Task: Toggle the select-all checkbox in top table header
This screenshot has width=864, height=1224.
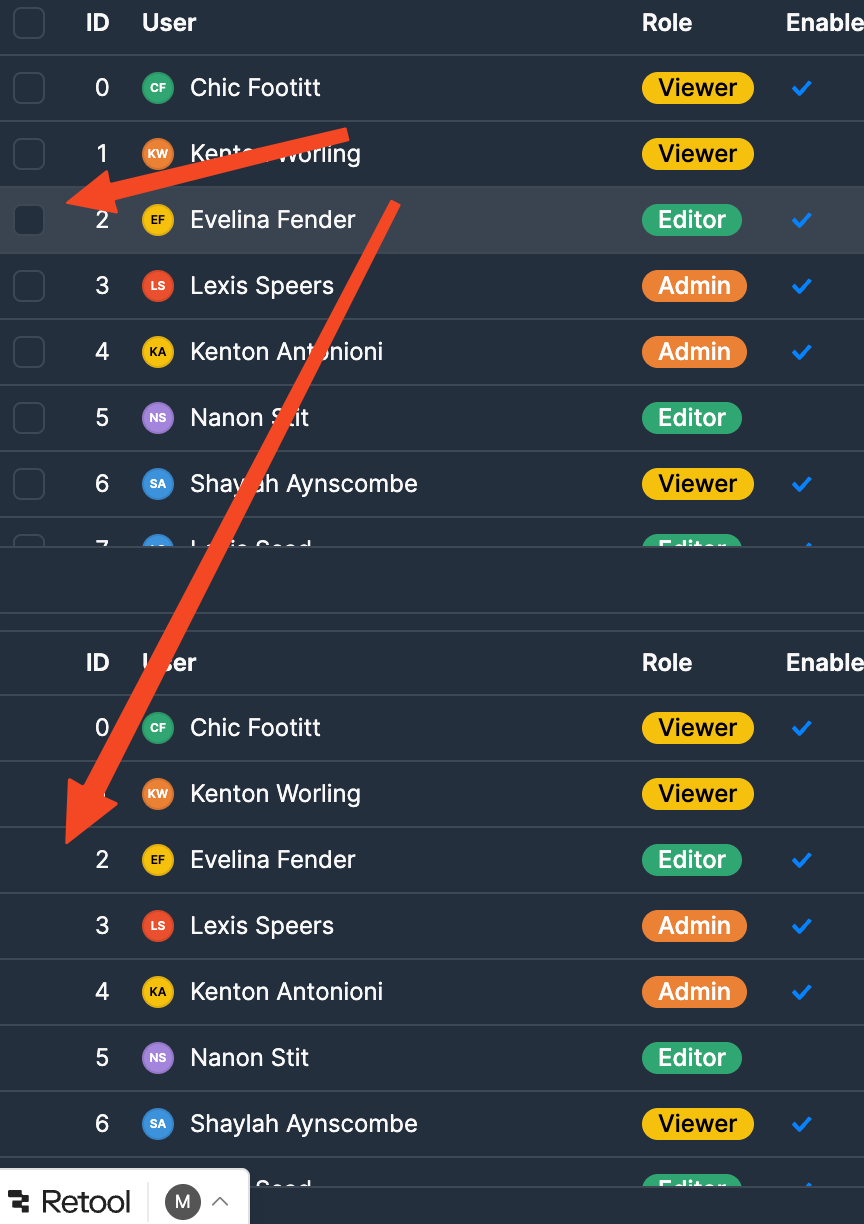Action: (x=29, y=23)
